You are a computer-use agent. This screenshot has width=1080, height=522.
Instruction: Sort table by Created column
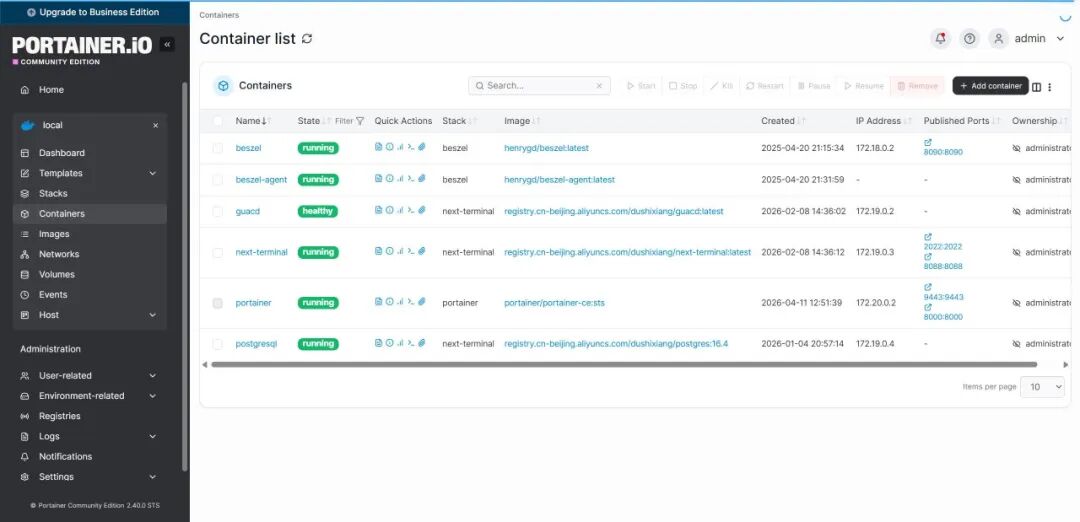point(783,121)
